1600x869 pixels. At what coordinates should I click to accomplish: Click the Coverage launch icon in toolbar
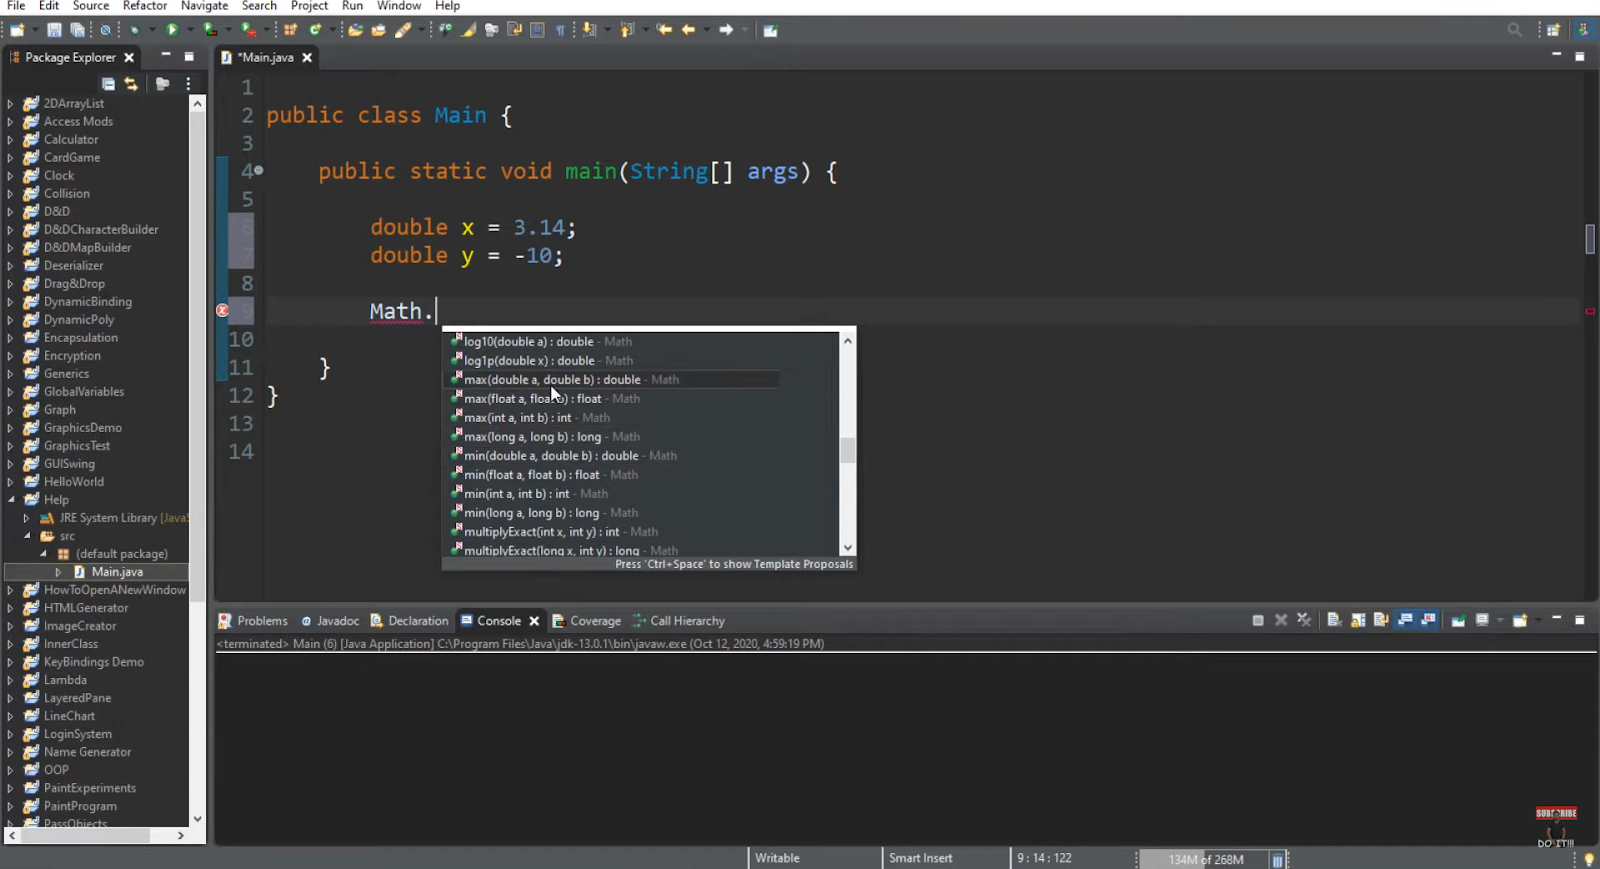[x=210, y=30]
